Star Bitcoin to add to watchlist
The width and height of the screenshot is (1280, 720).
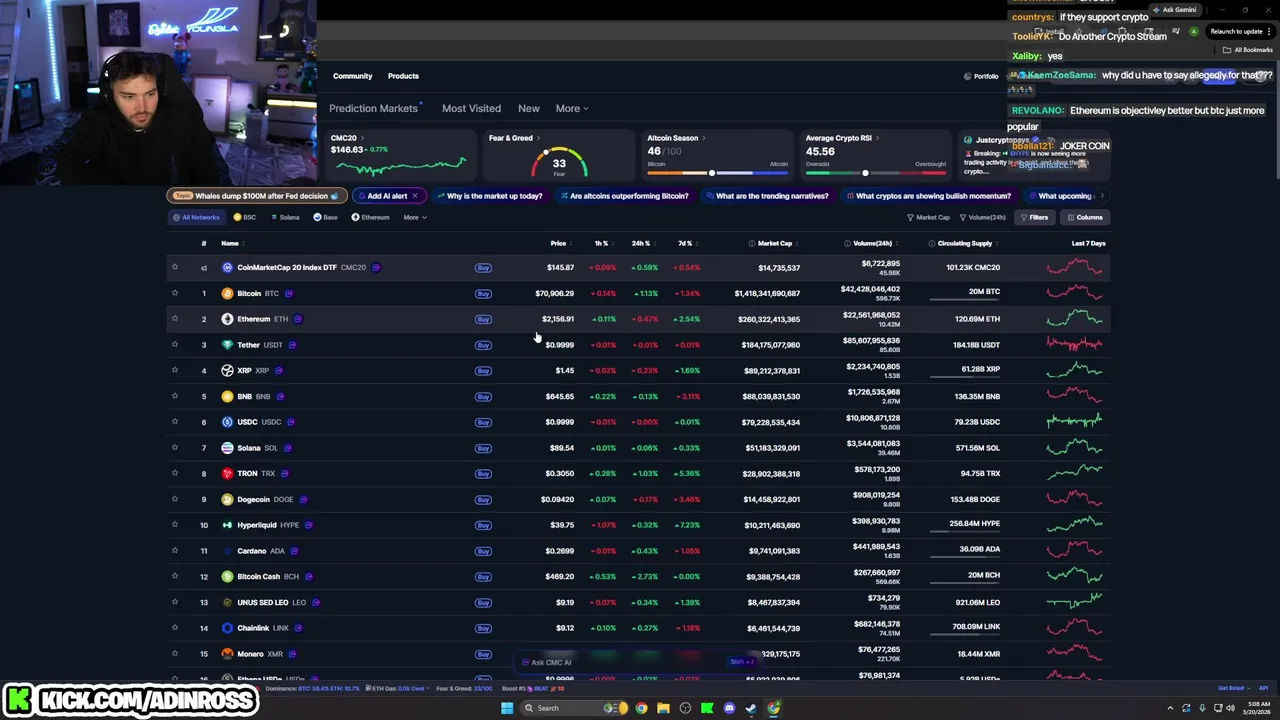(x=175, y=293)
